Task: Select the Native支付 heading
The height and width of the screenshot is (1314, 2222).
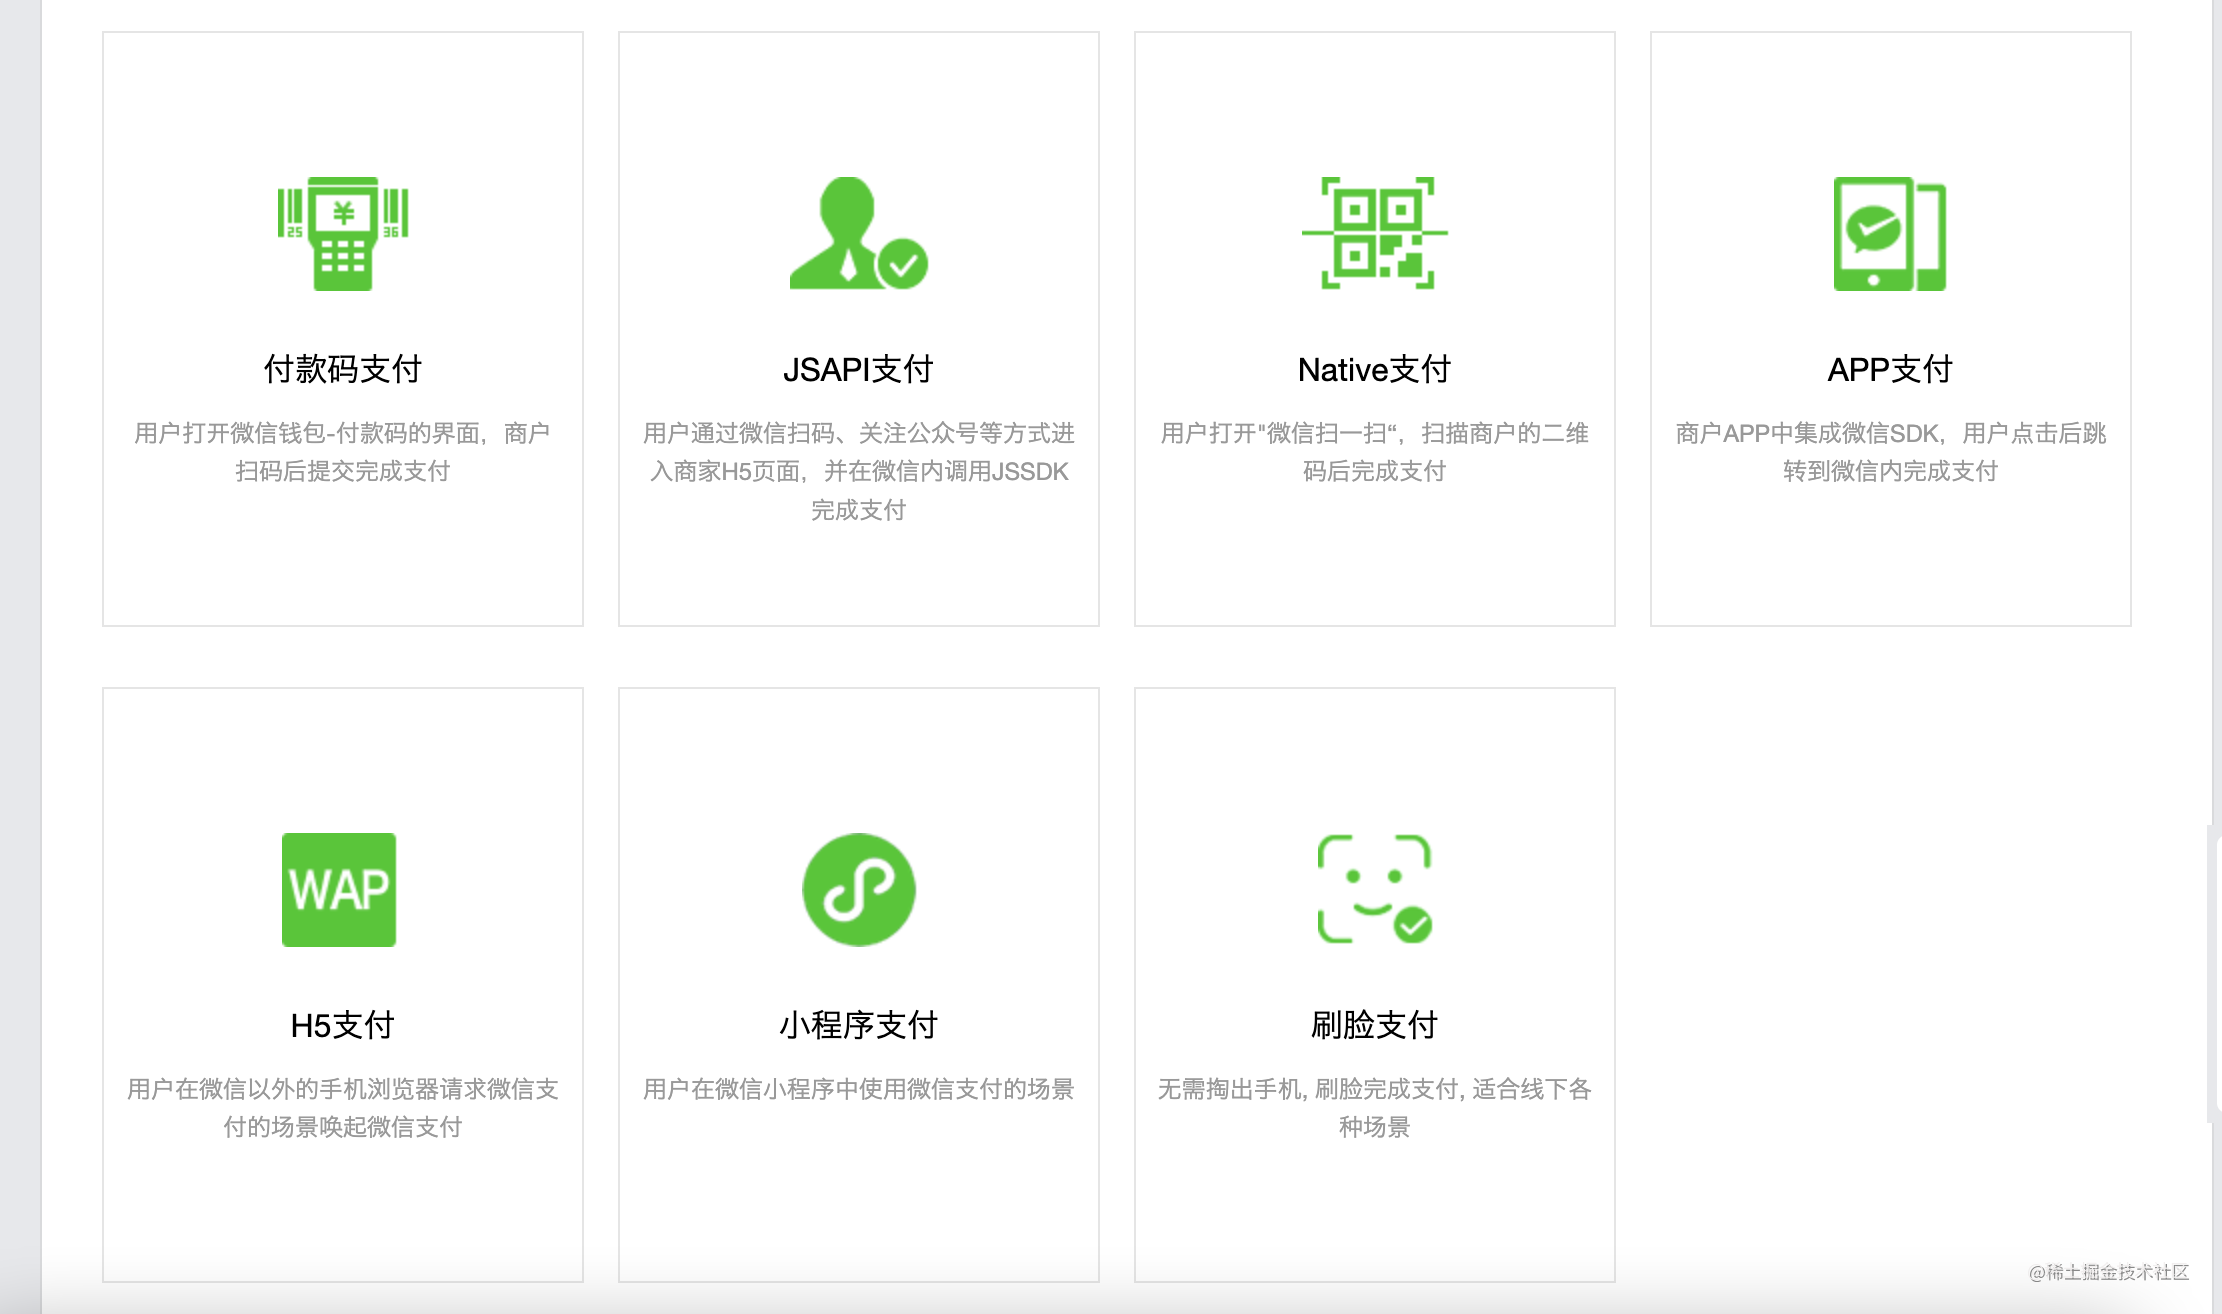Action: (x=1374, y=369)
